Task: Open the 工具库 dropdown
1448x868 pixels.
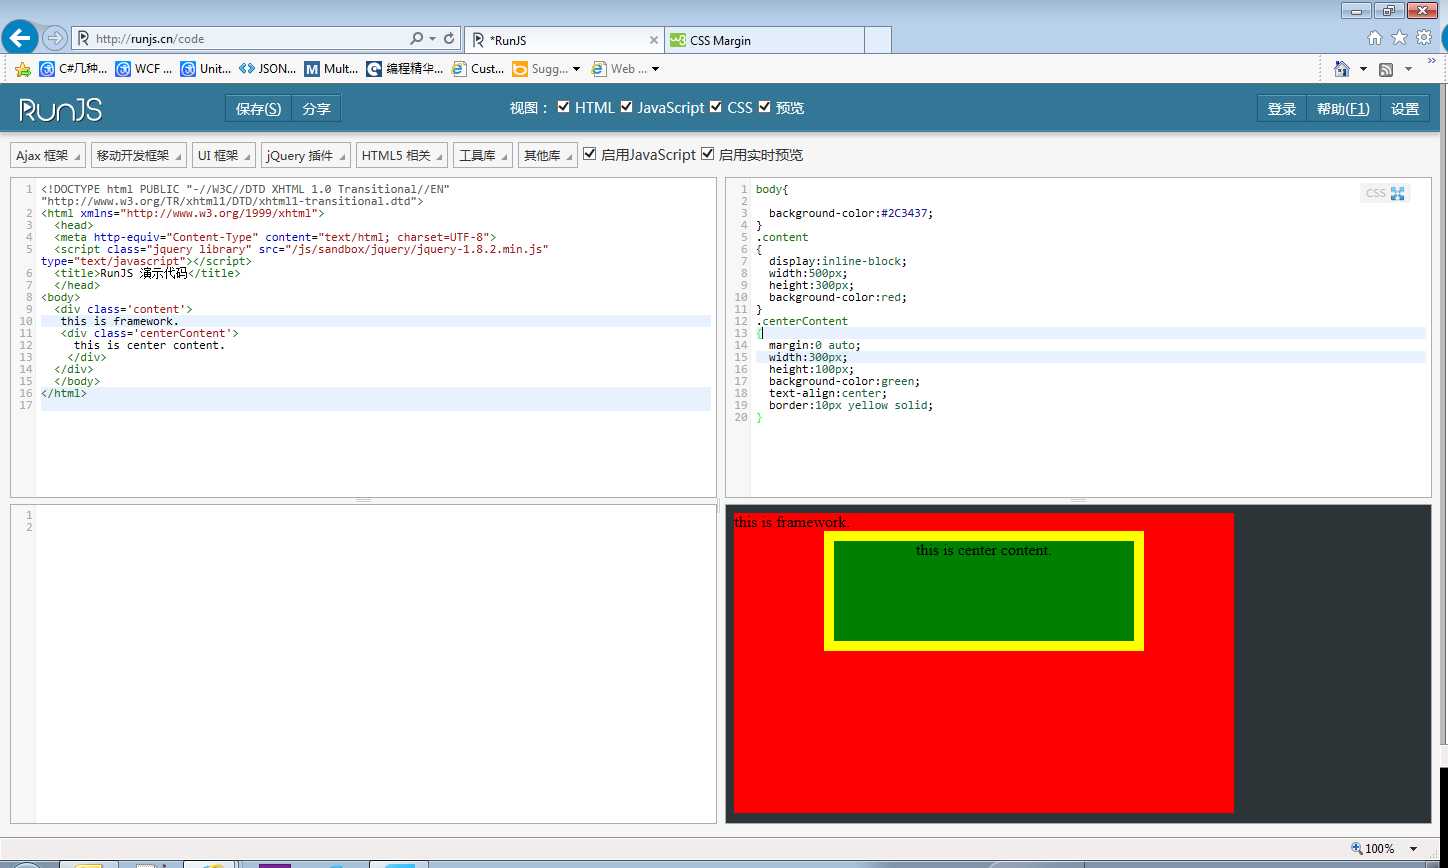Action: coord(483,155)
